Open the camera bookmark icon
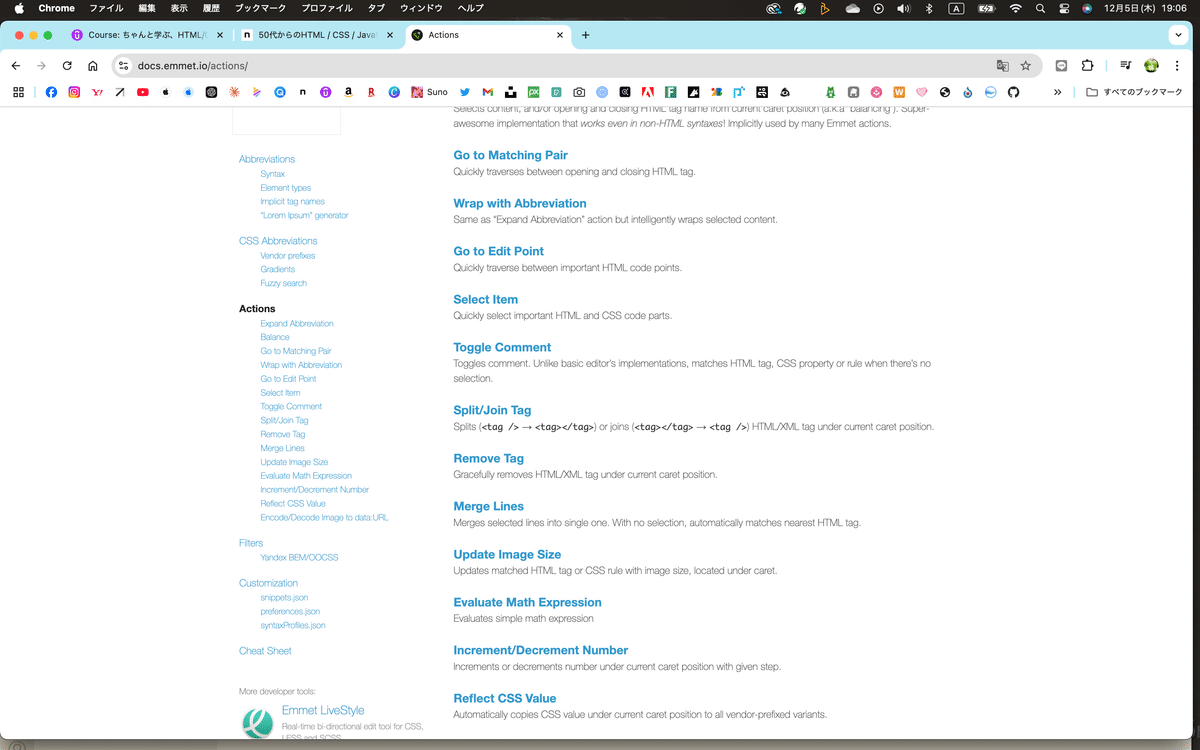Screen dimensions: 1200x750 (x=579, y=92)
